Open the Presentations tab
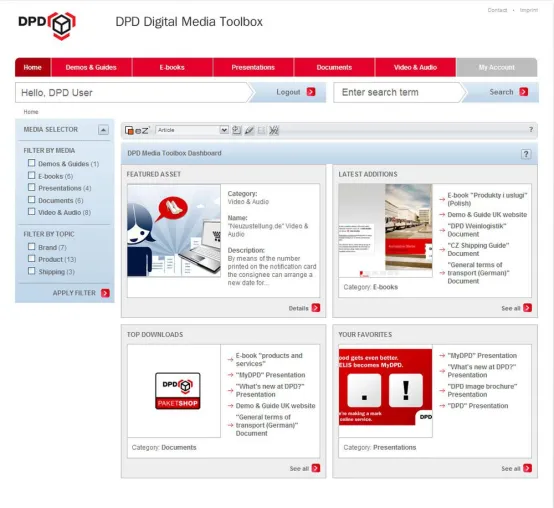 [x=253, y=67]
